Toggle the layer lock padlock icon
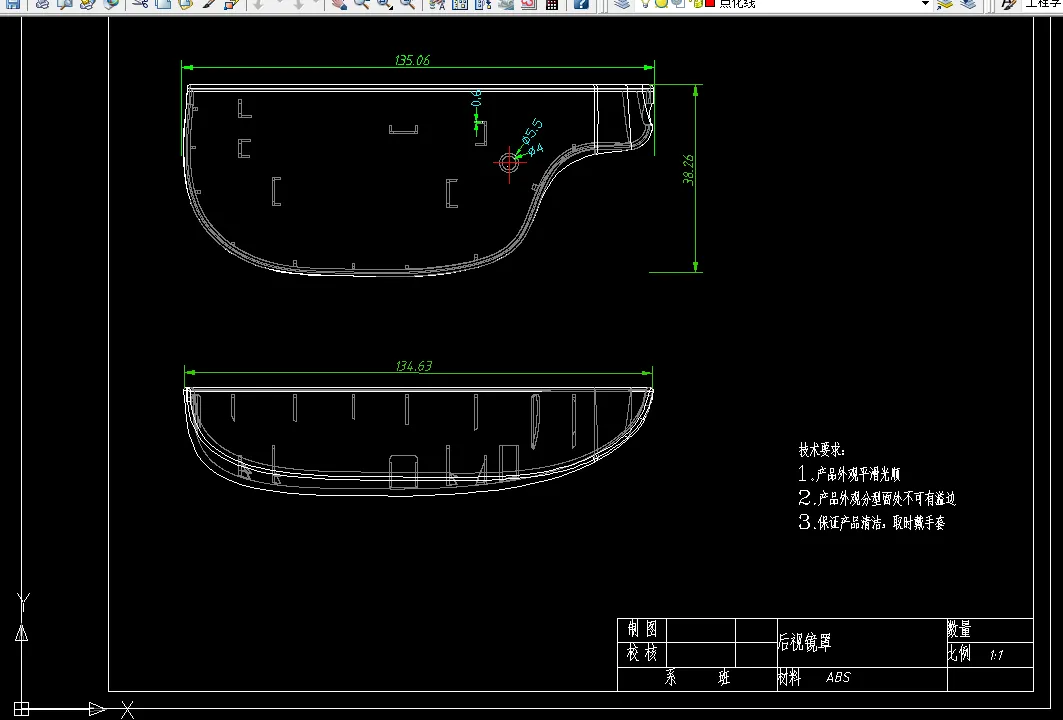This screenshot has width=1063, height=720. pos(697,3)
